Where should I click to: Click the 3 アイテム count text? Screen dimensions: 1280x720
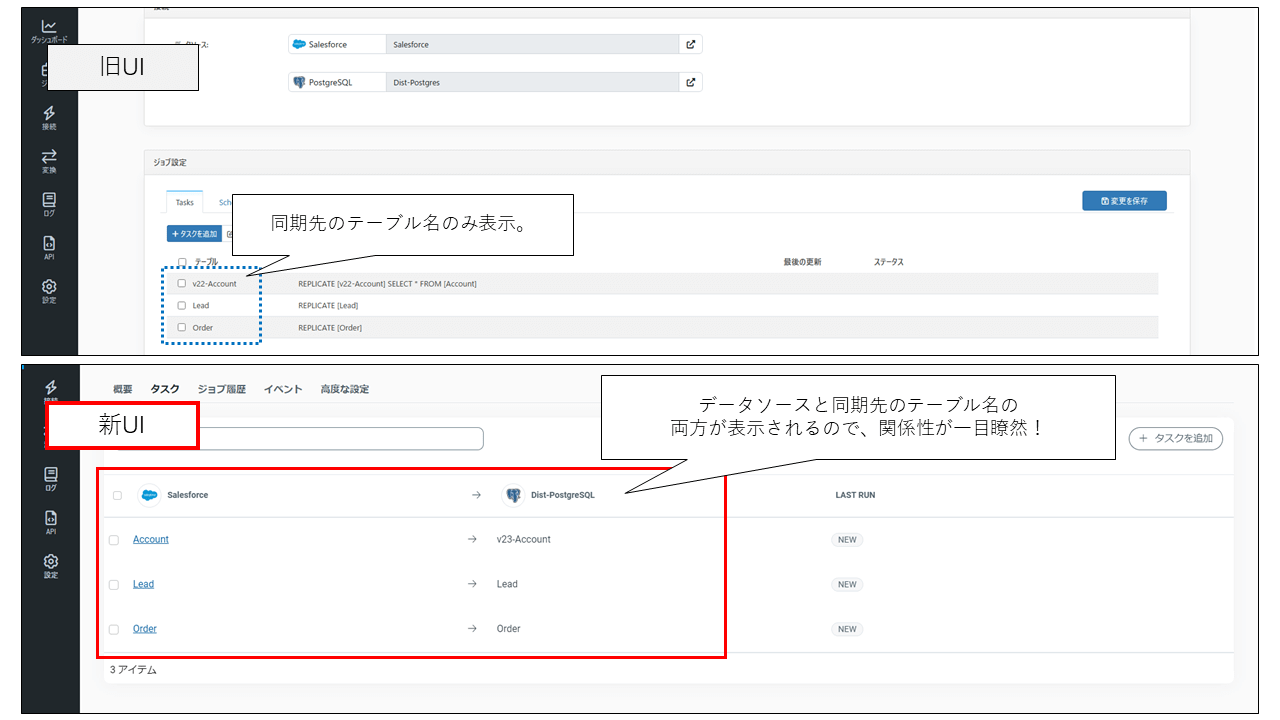tap(133, 670)
